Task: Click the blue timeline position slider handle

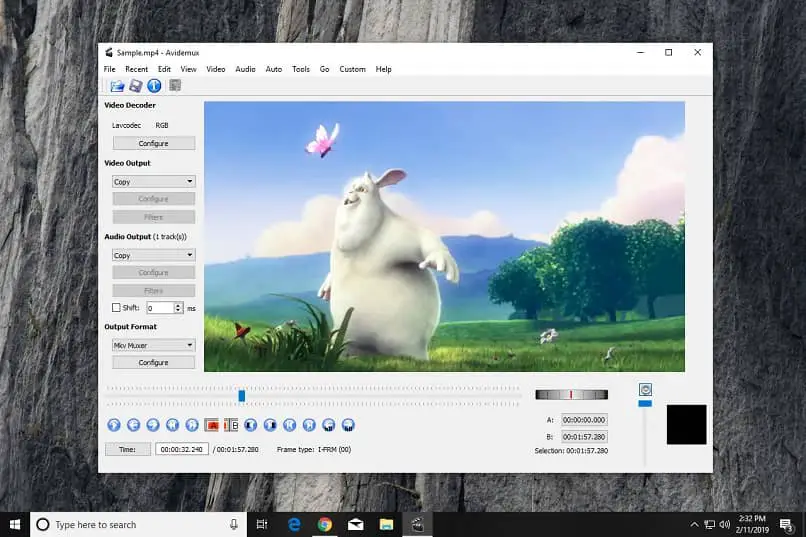Action: click(242, 396)
